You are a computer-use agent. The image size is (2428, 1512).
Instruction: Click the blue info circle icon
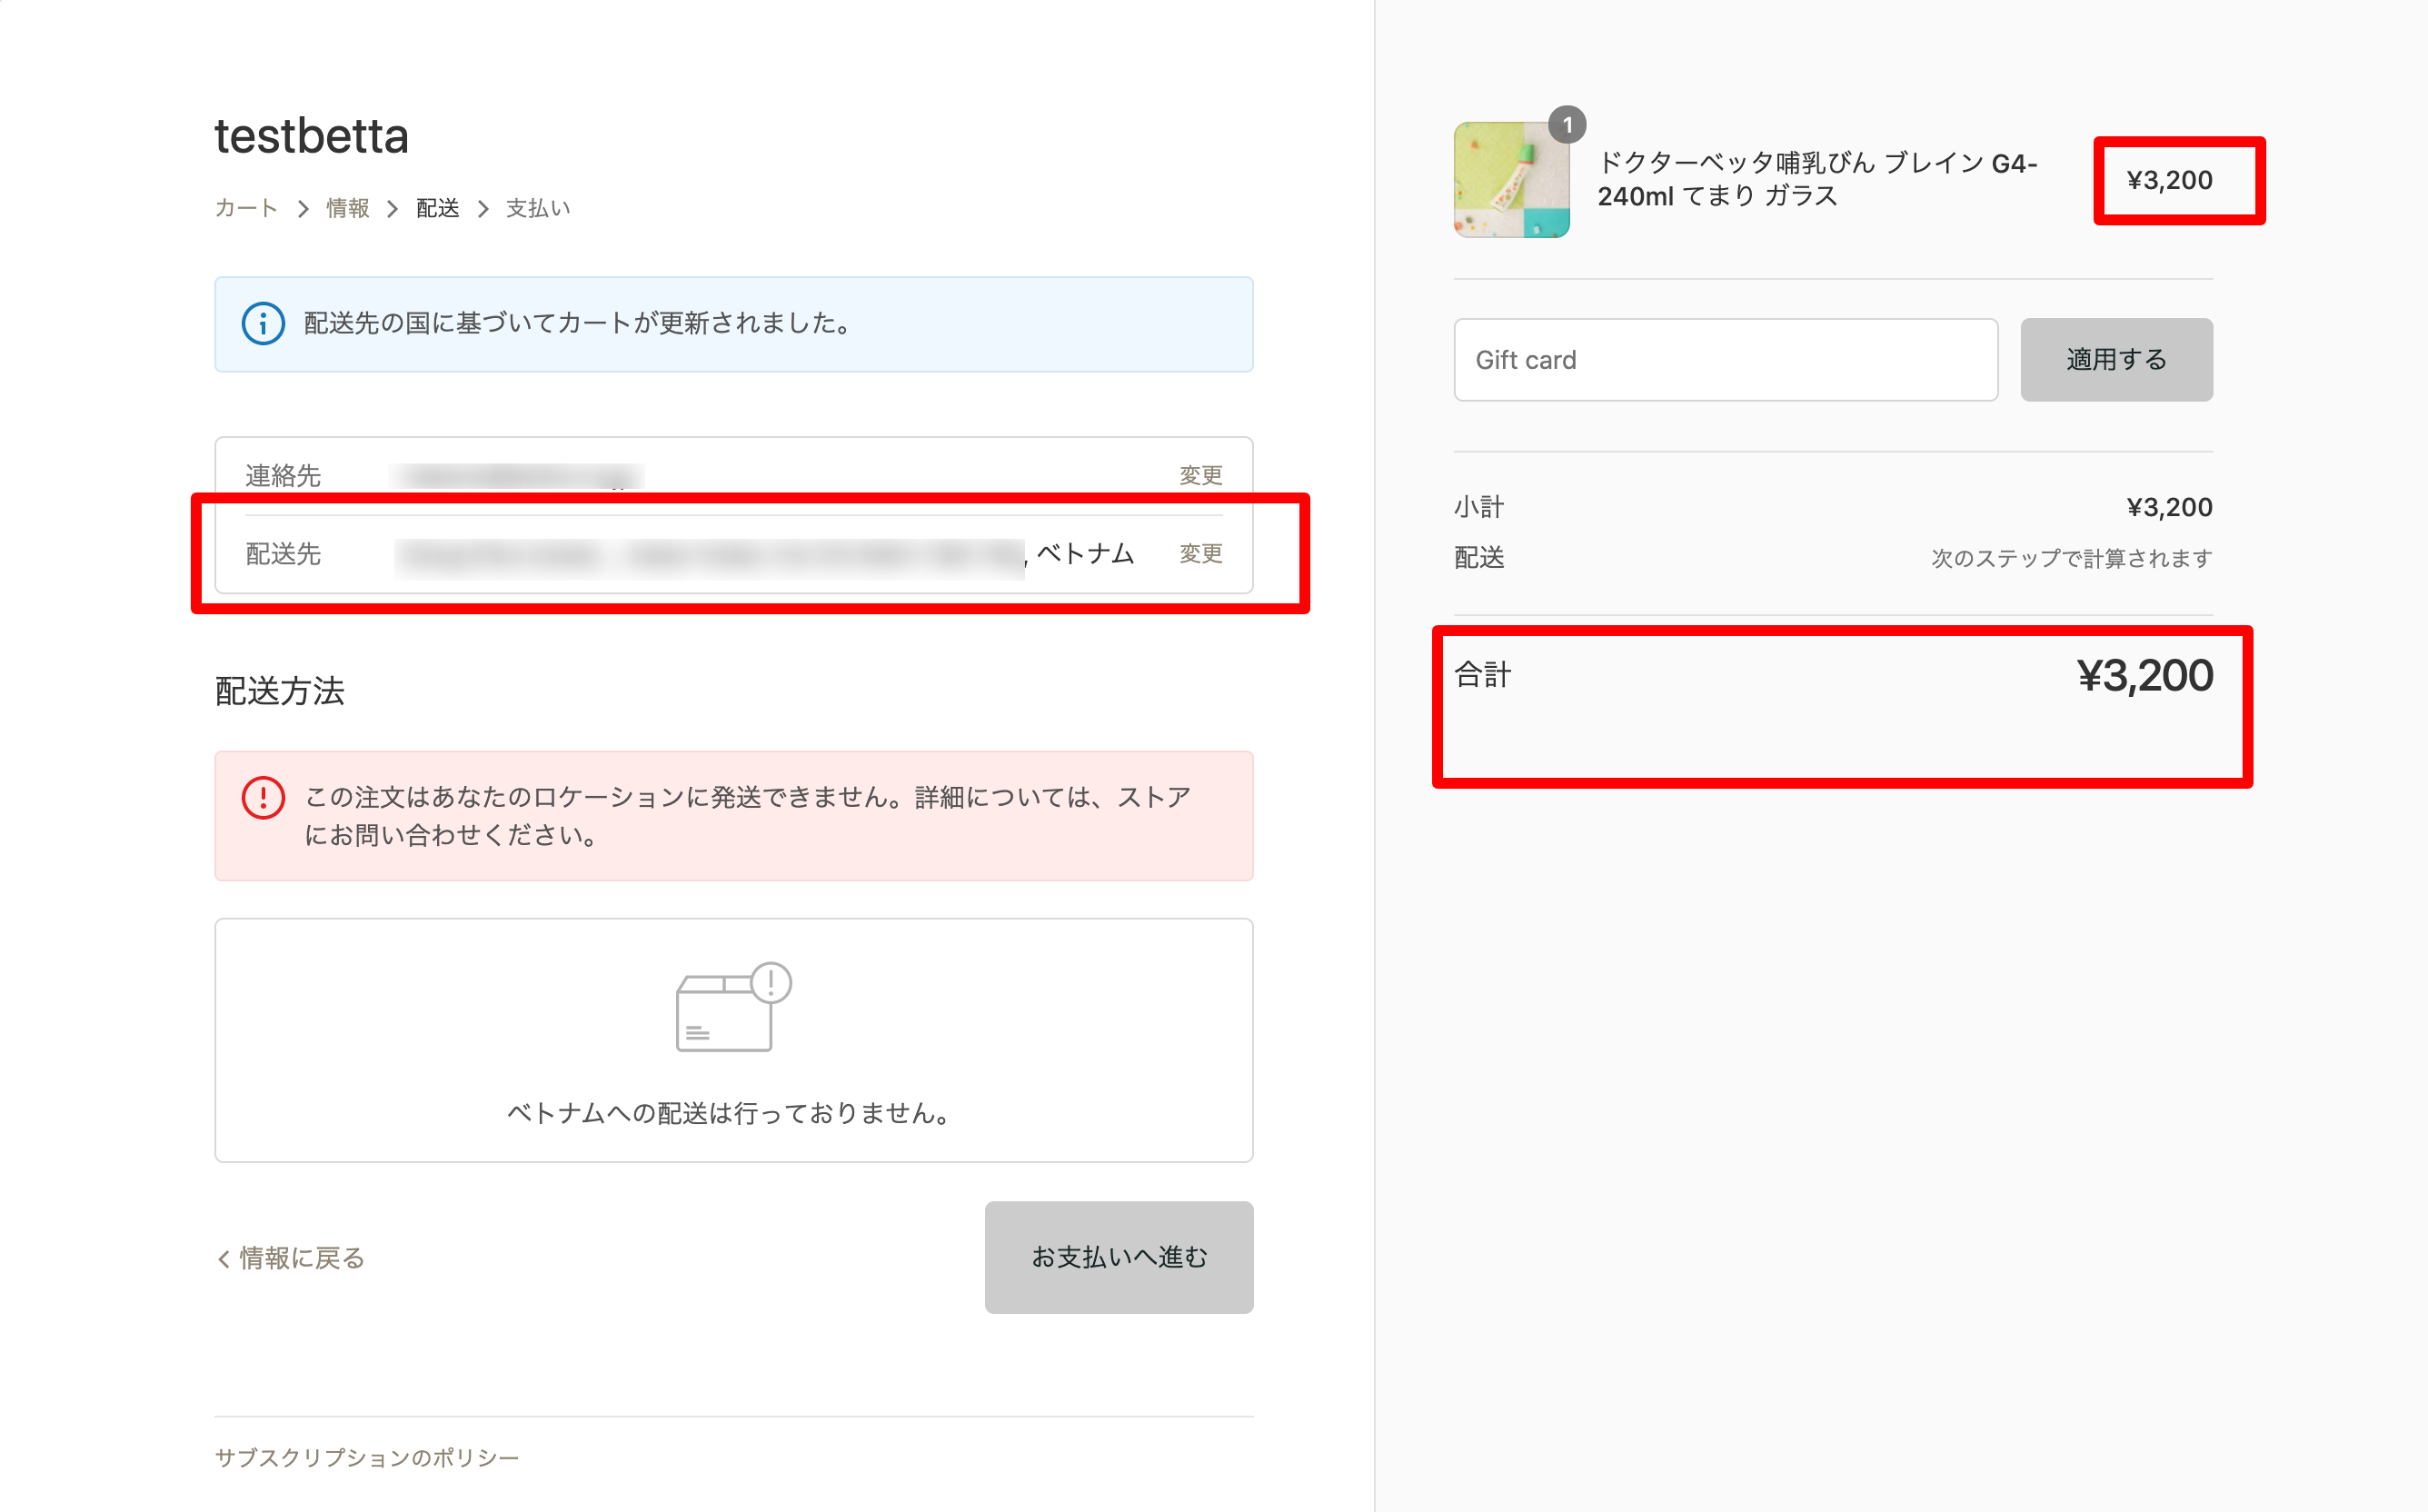pos(263,324)
